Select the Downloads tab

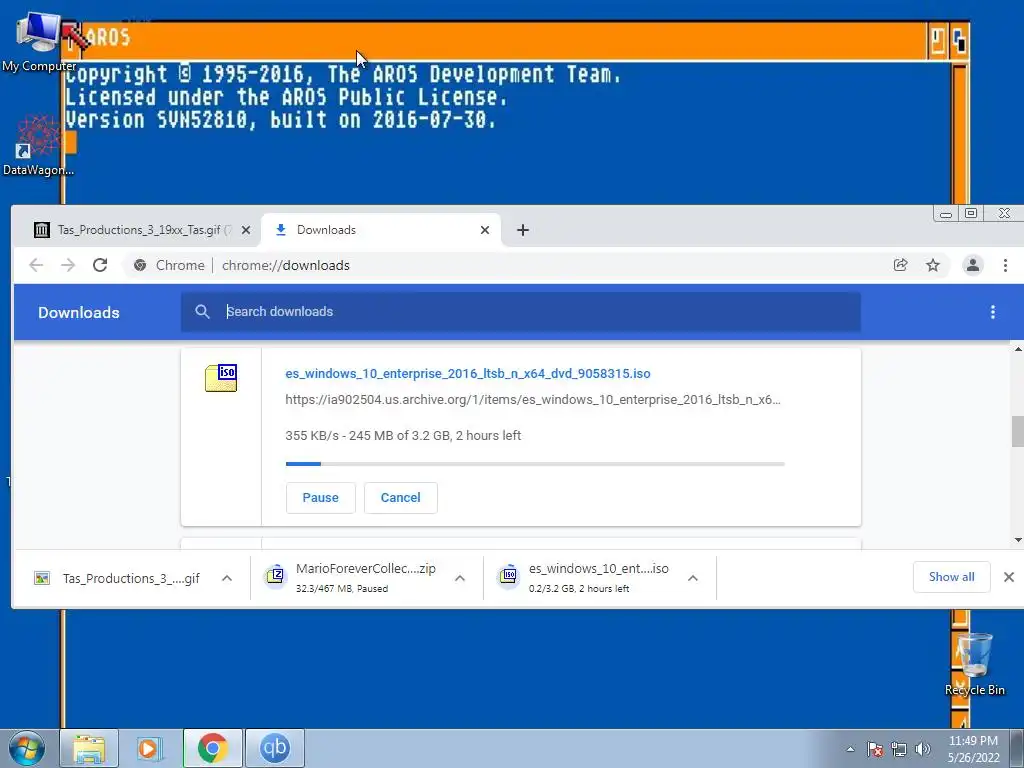(x=380, y=230)
